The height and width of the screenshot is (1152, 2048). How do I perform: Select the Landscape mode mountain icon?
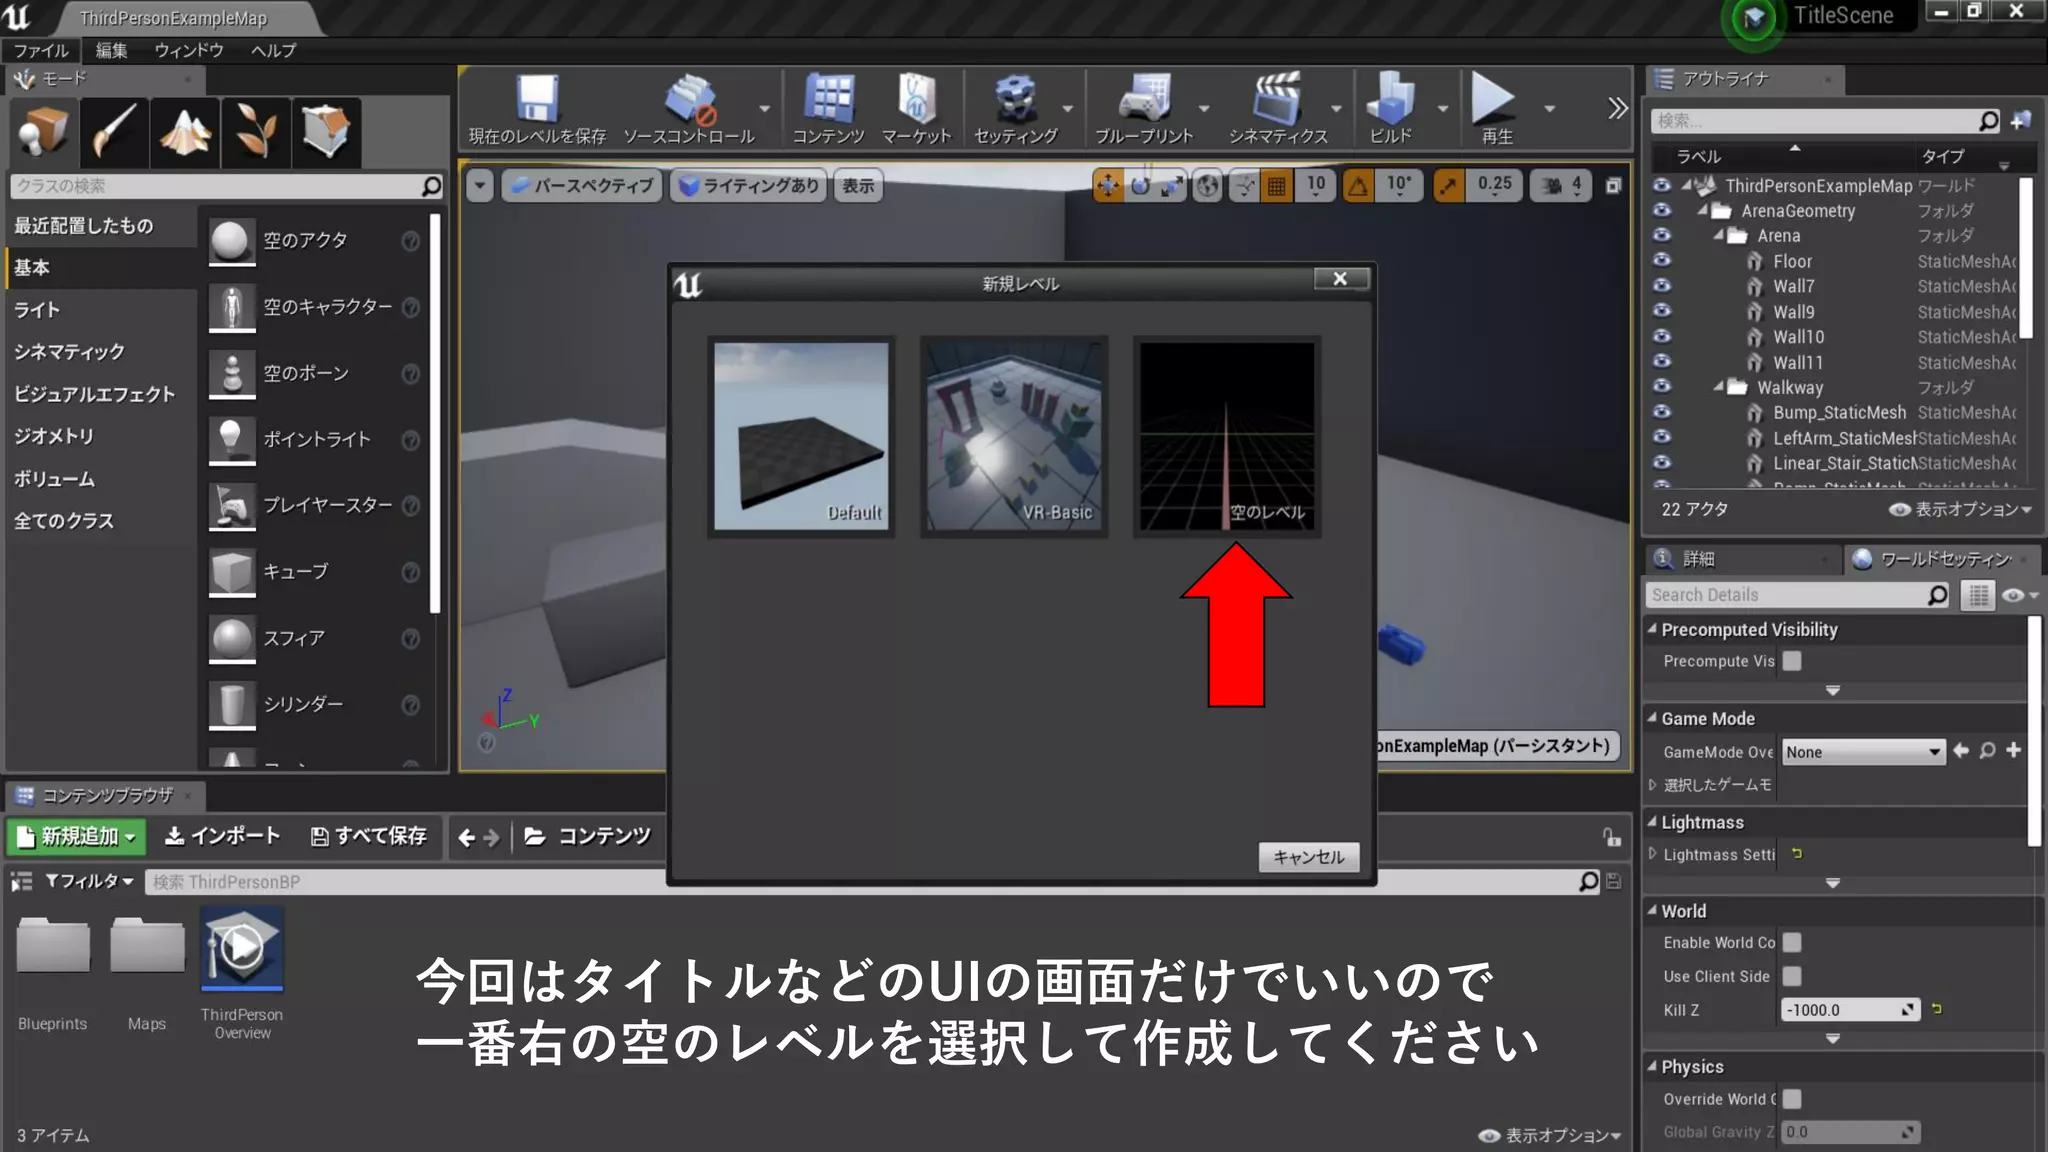[x=185, y=132]
